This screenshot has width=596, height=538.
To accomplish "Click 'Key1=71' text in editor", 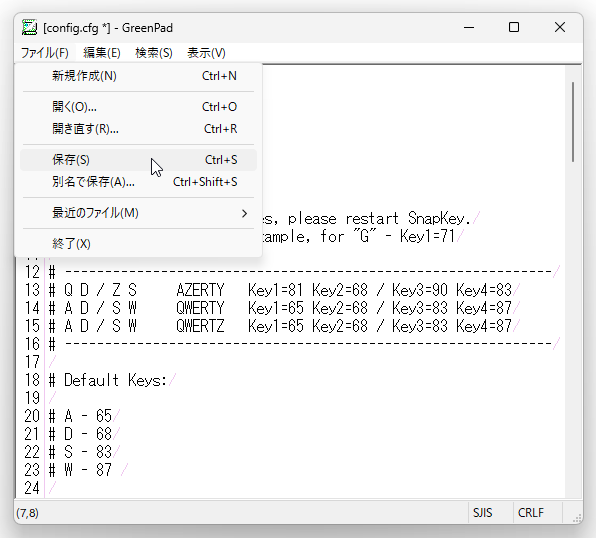I will point(427,236).
